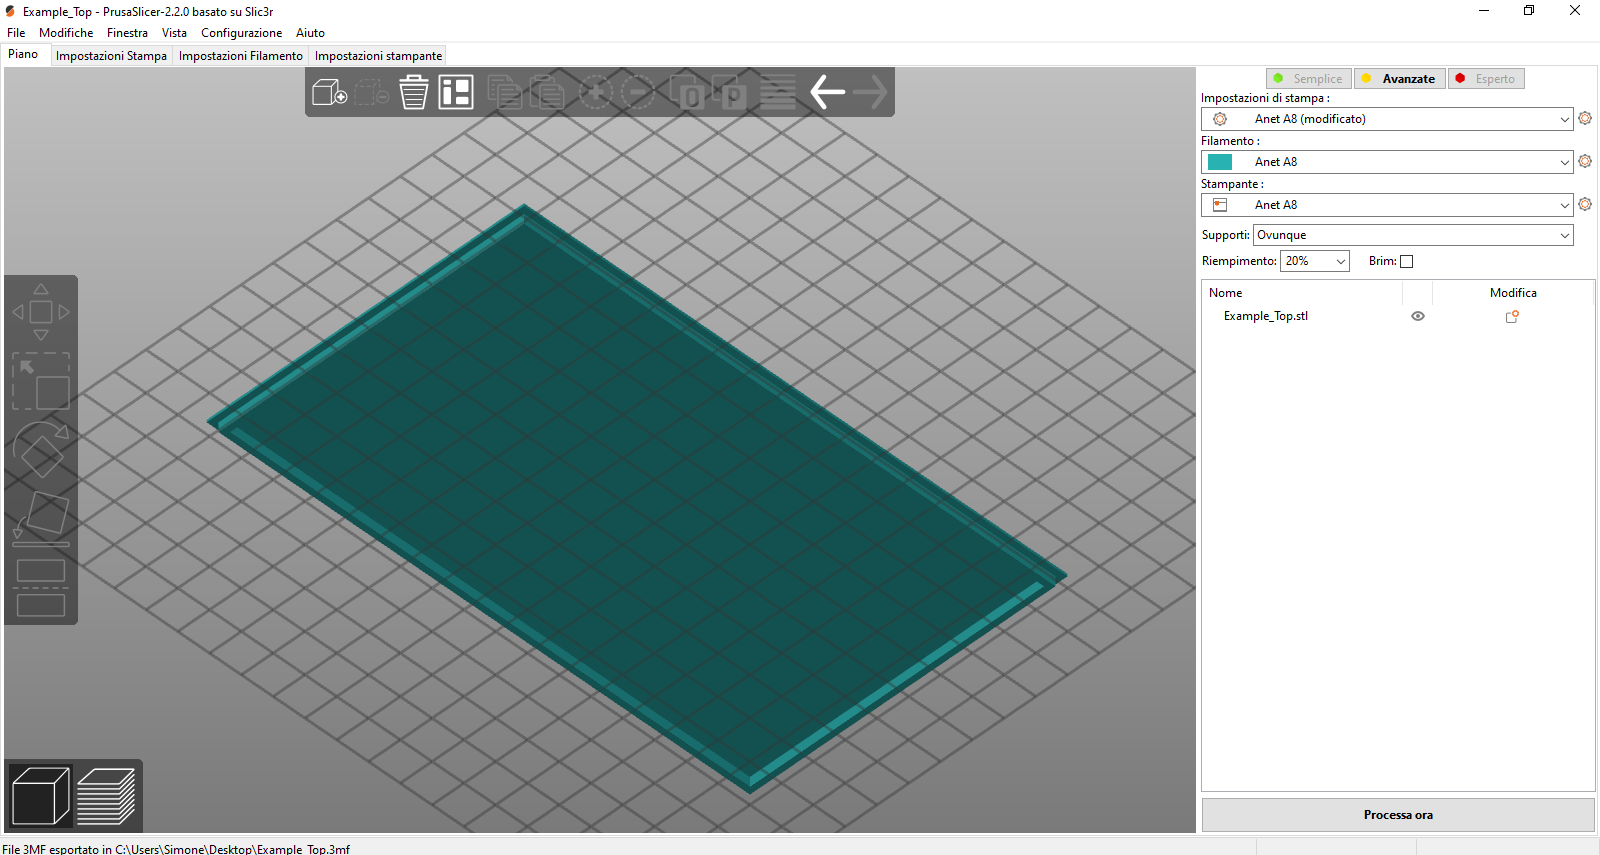The height and width of the screenshot is (855, 1600).
Task: Open printer settings gear next to Stampante
Action: pos(1585,204)
